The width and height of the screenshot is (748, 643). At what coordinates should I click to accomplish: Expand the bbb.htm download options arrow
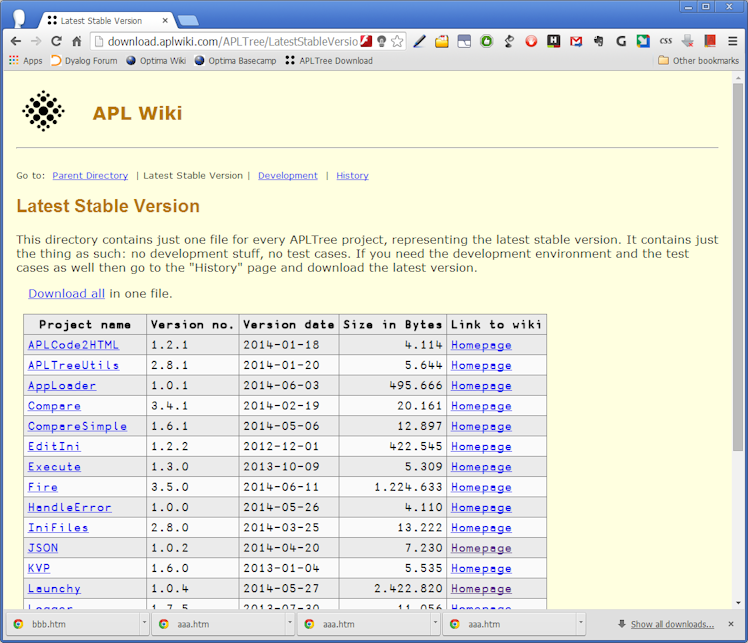144,622
